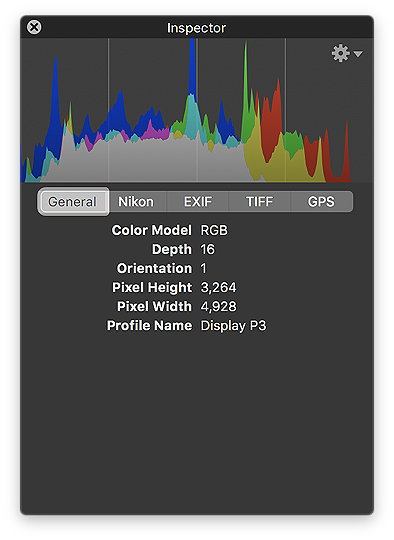Viewport: 394px width, 540px height.
Task: Click the Inspector window title
Action: tap(196, 28)
